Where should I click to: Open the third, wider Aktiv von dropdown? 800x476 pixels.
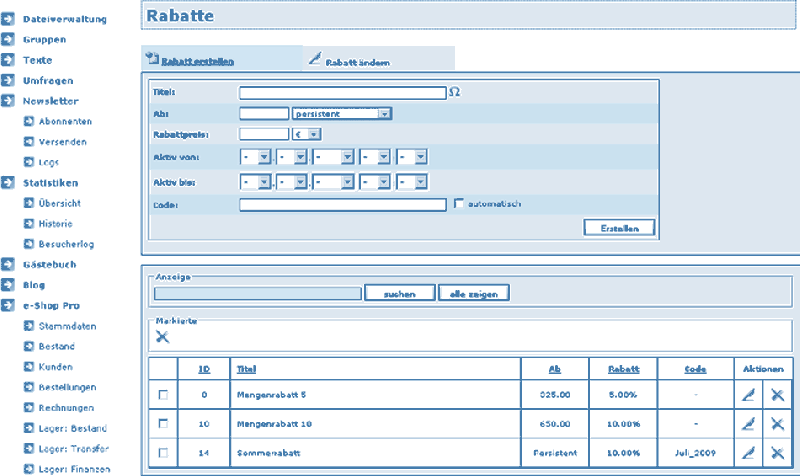point(334,157)
